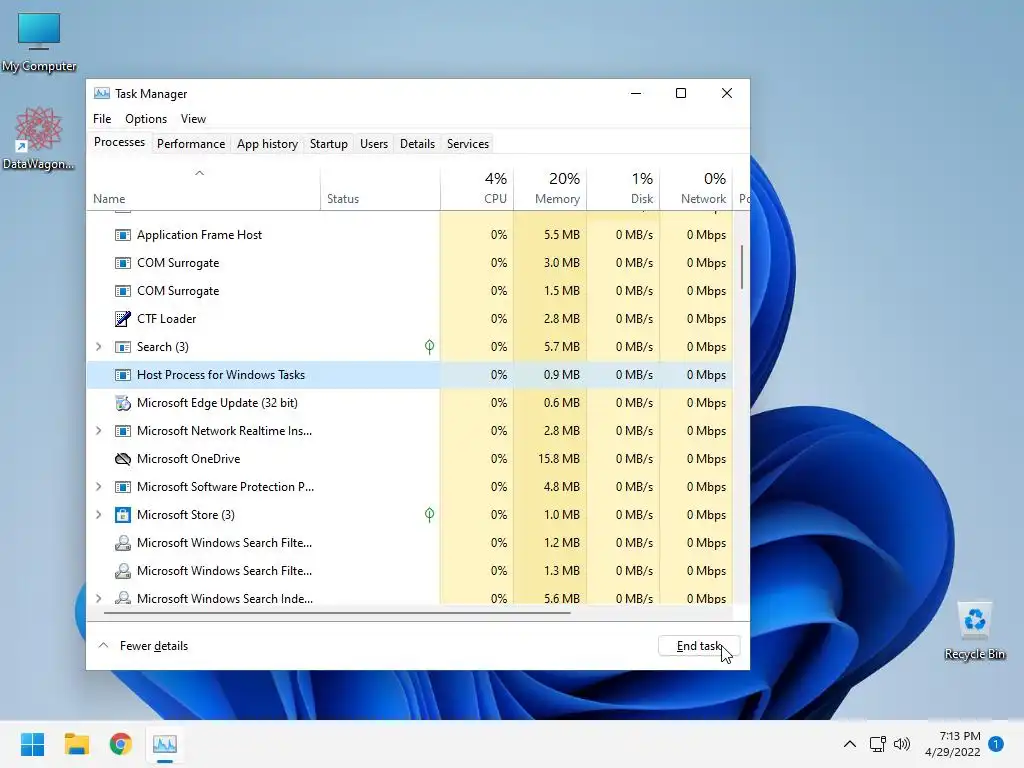Viewport: 1024px width, 768px height.
Task: Sort processes by CPU usage column
Action: 477,189
